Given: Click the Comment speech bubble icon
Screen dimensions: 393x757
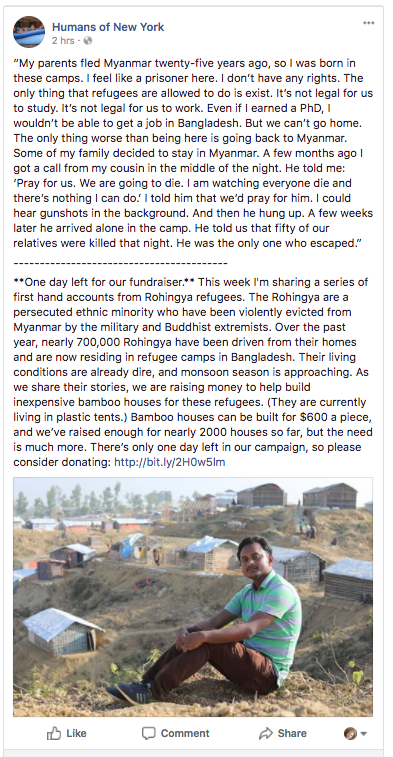Looking at the screenshot, I should coord(149,733).
